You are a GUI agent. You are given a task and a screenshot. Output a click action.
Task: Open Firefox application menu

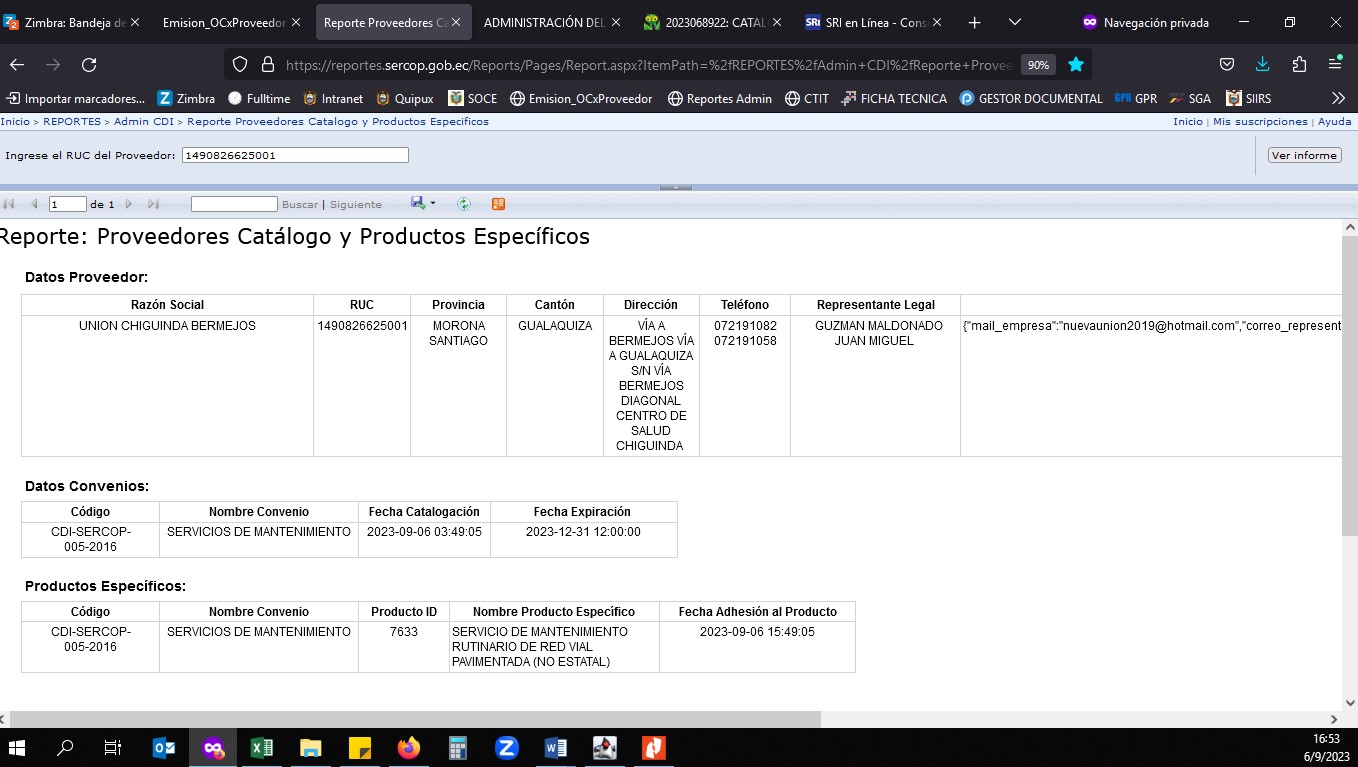[1335, 64]
